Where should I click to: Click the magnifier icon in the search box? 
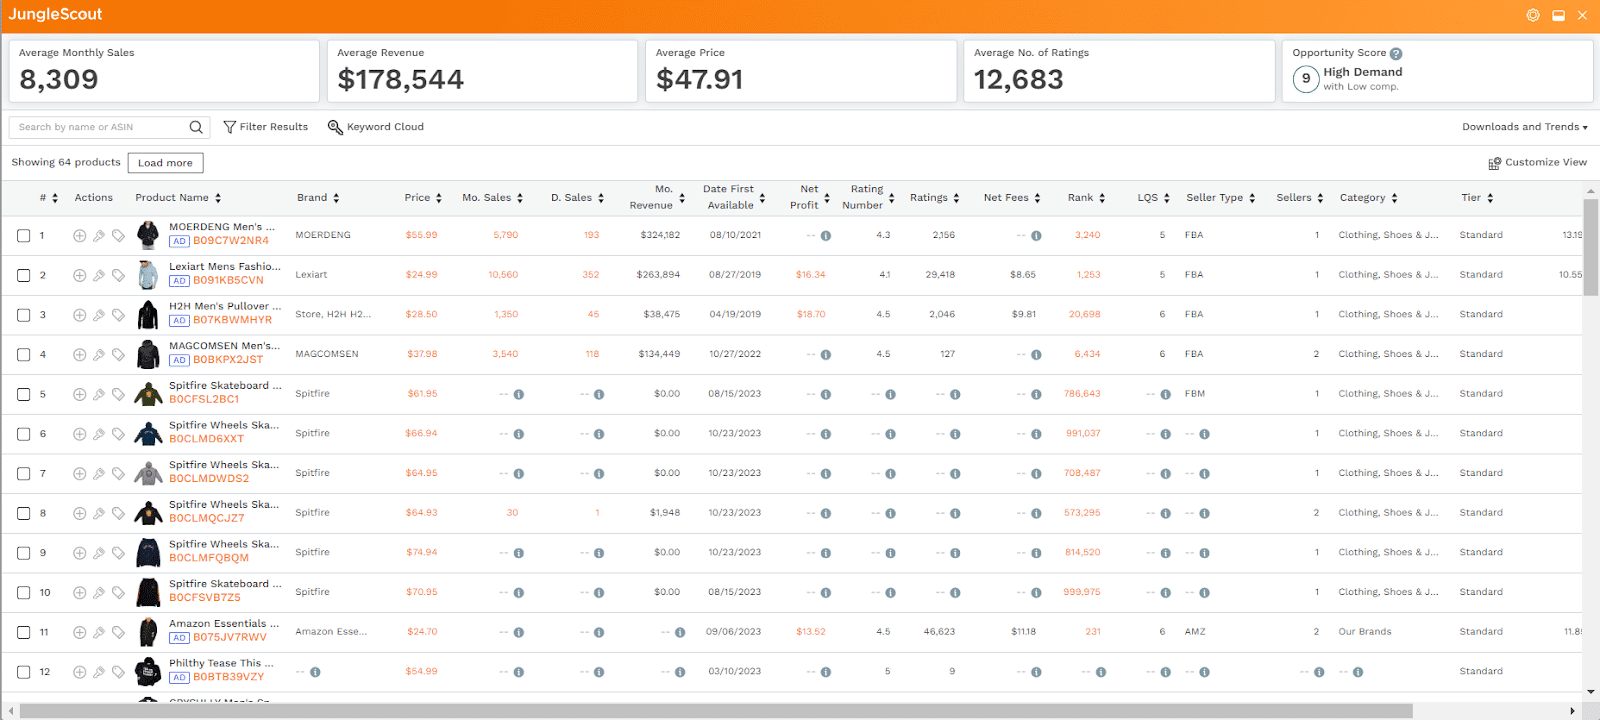pyautogui.click(x=196, y=127)
